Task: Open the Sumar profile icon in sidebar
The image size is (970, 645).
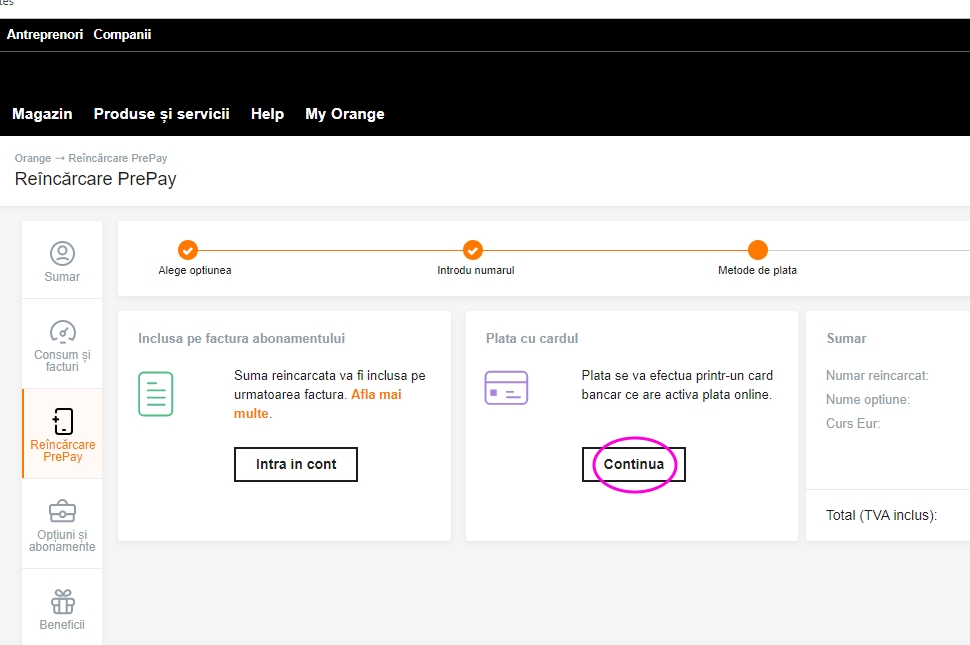Action: [x=62, y=253]
